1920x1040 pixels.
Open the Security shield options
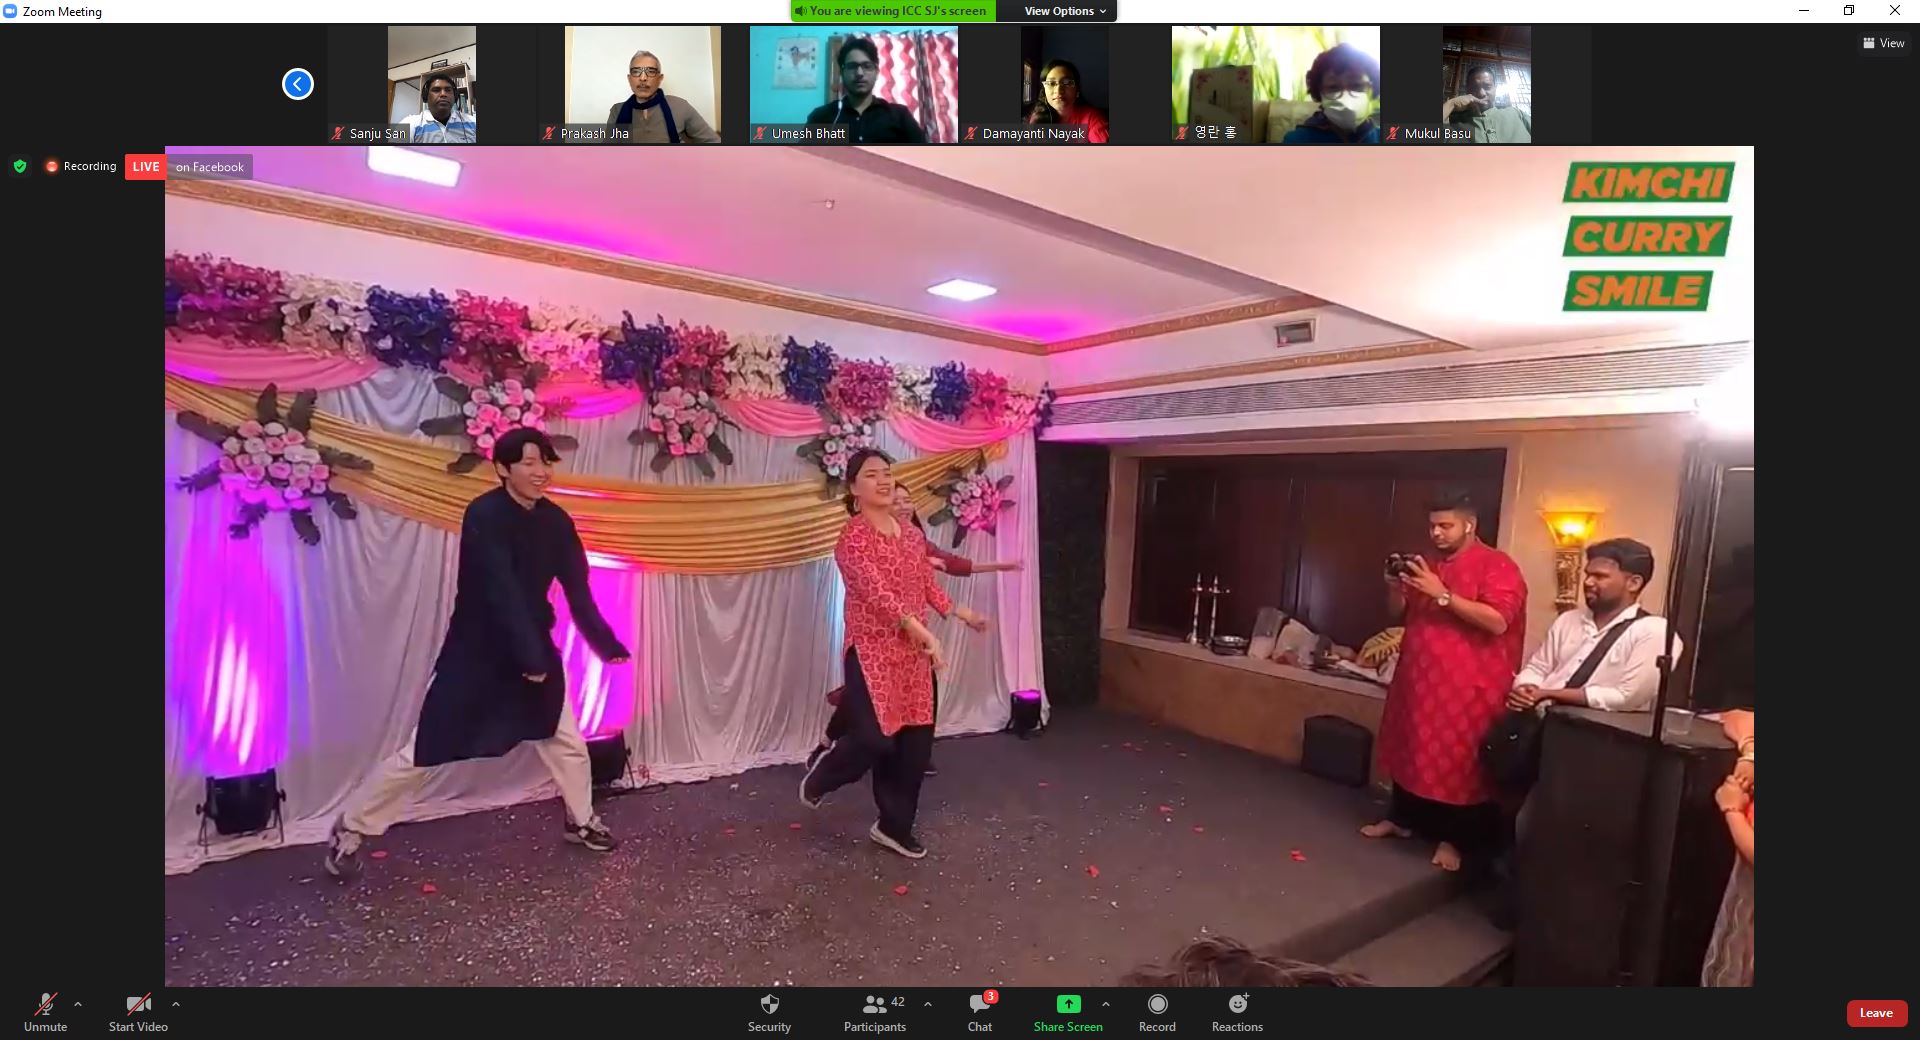tap(769, 1011)
